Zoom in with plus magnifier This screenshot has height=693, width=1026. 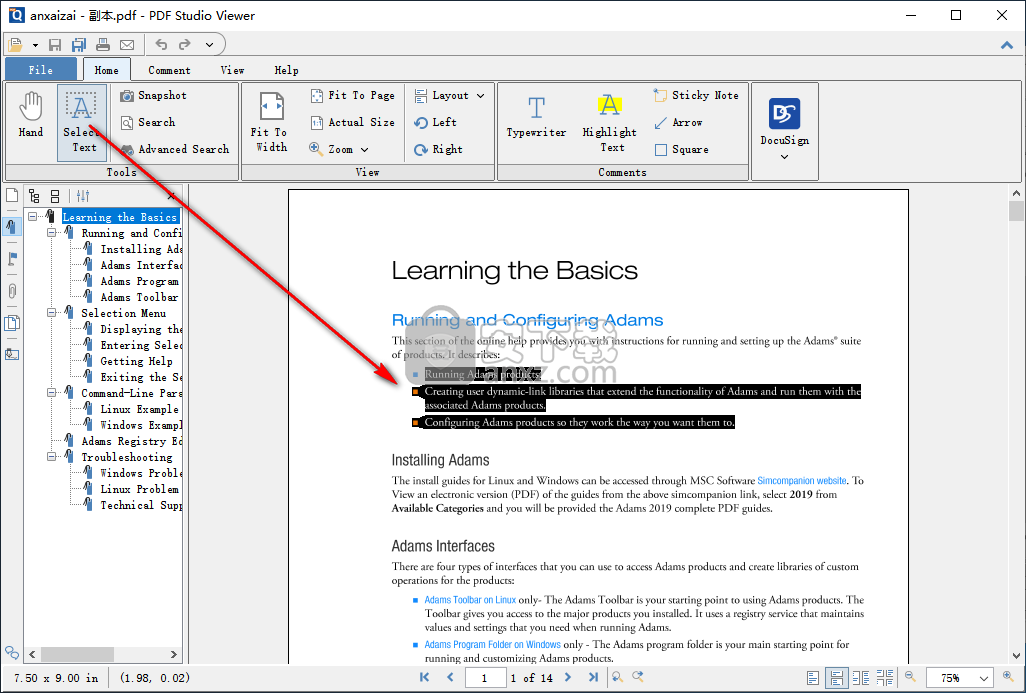coord(1008,677)
